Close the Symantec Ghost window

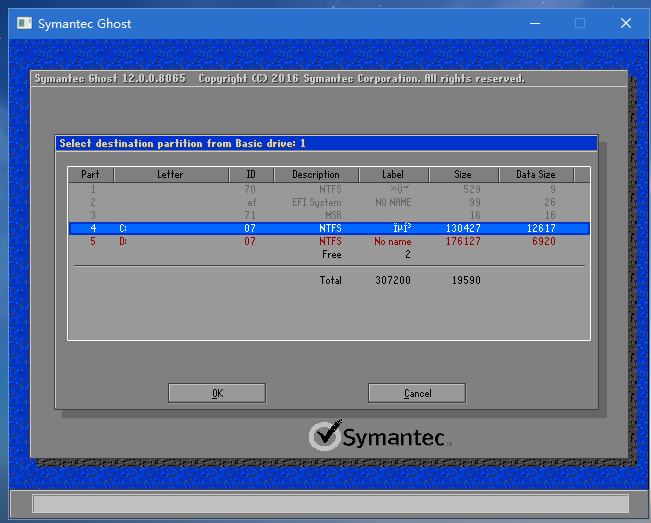pos(626,23)
